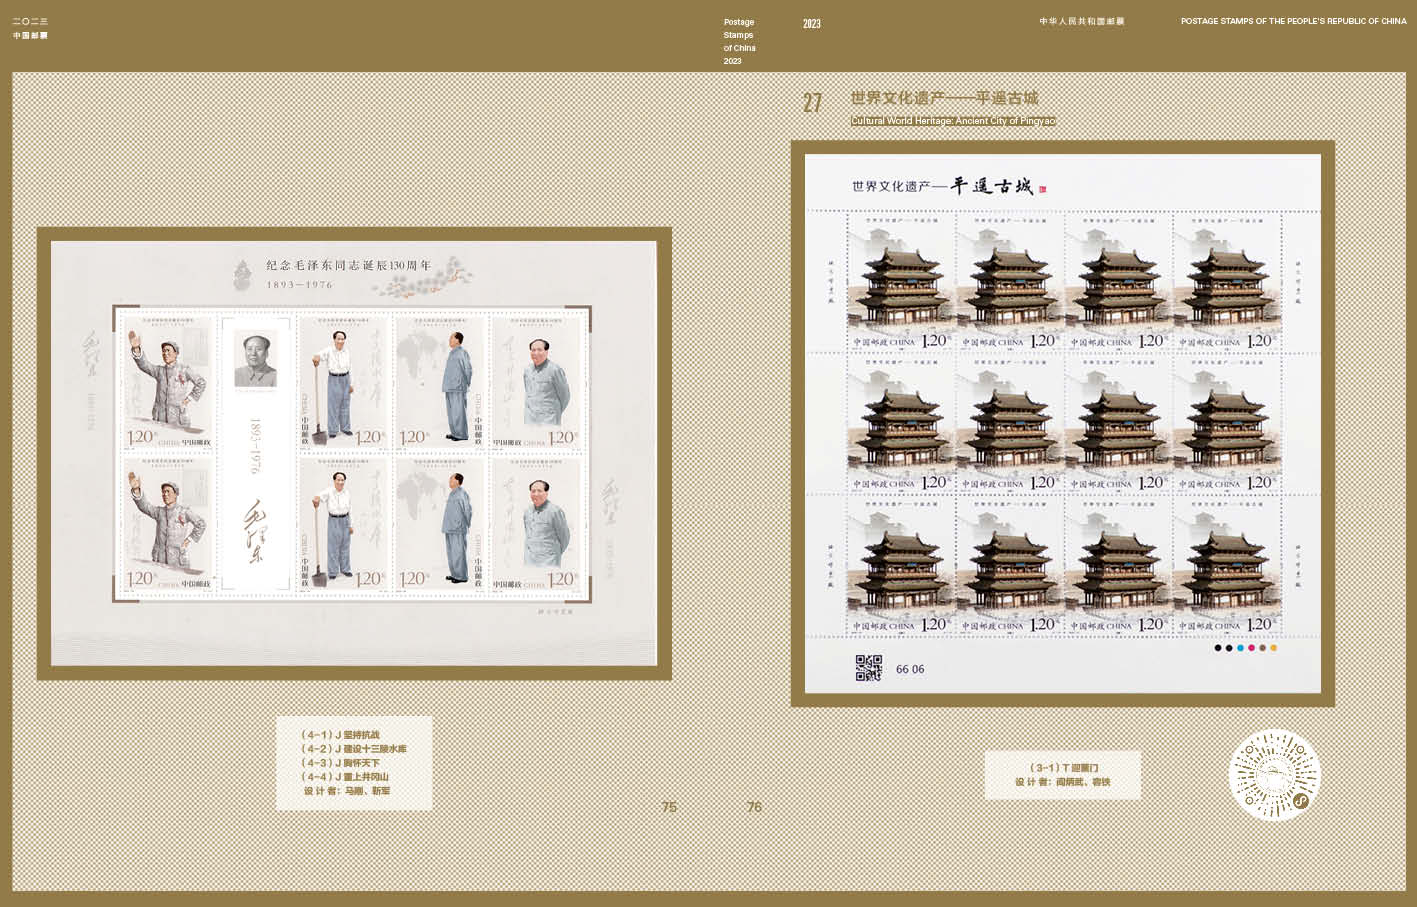The width and height of the screenshot is (1417, 907).
Task: Click the top-left pagoda stamp in the Pingyao sheet
Action: pyautogui.click(x=900, y=282)
